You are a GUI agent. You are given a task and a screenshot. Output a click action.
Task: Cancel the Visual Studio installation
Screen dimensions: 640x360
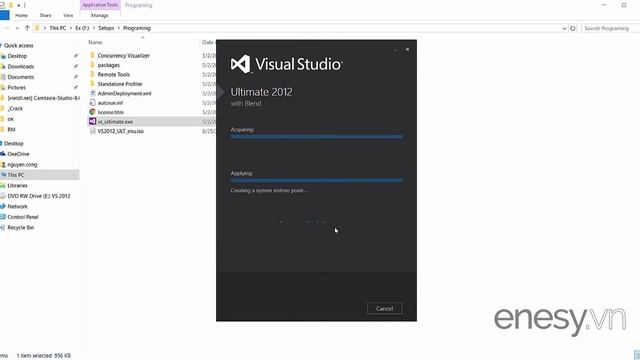click(x=384, y=309)
